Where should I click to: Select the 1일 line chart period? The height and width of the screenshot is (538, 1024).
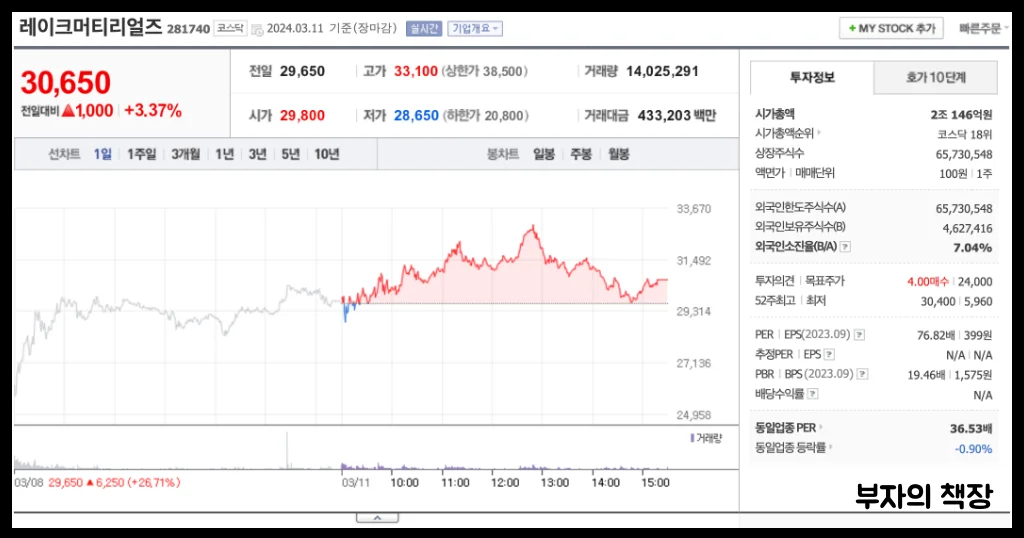point(103,154)
